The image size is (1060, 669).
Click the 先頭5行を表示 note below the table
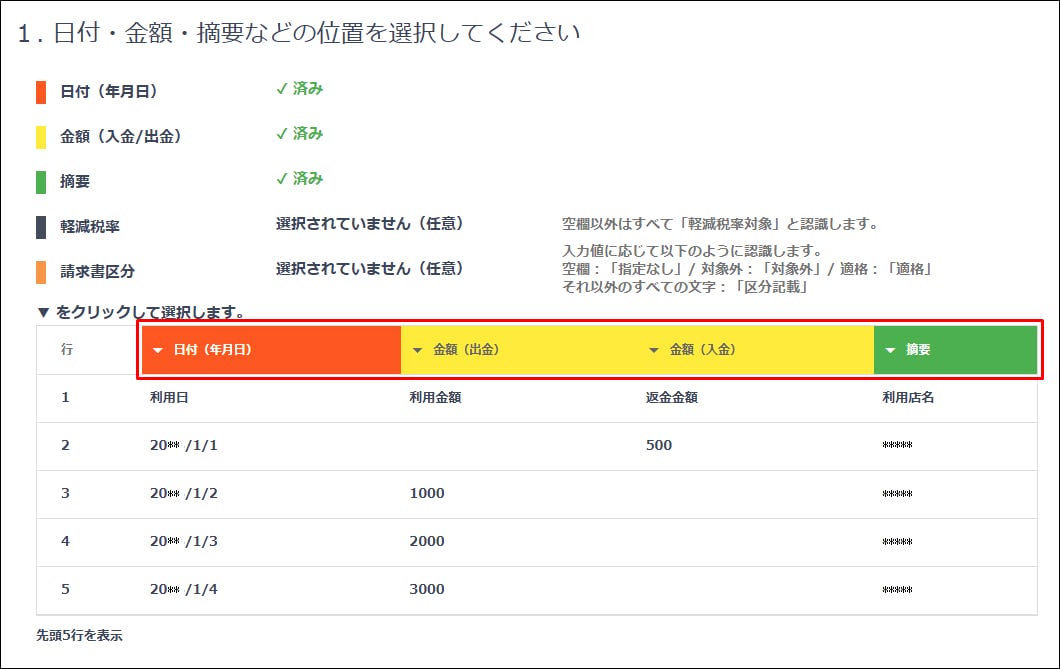[79, 636]
